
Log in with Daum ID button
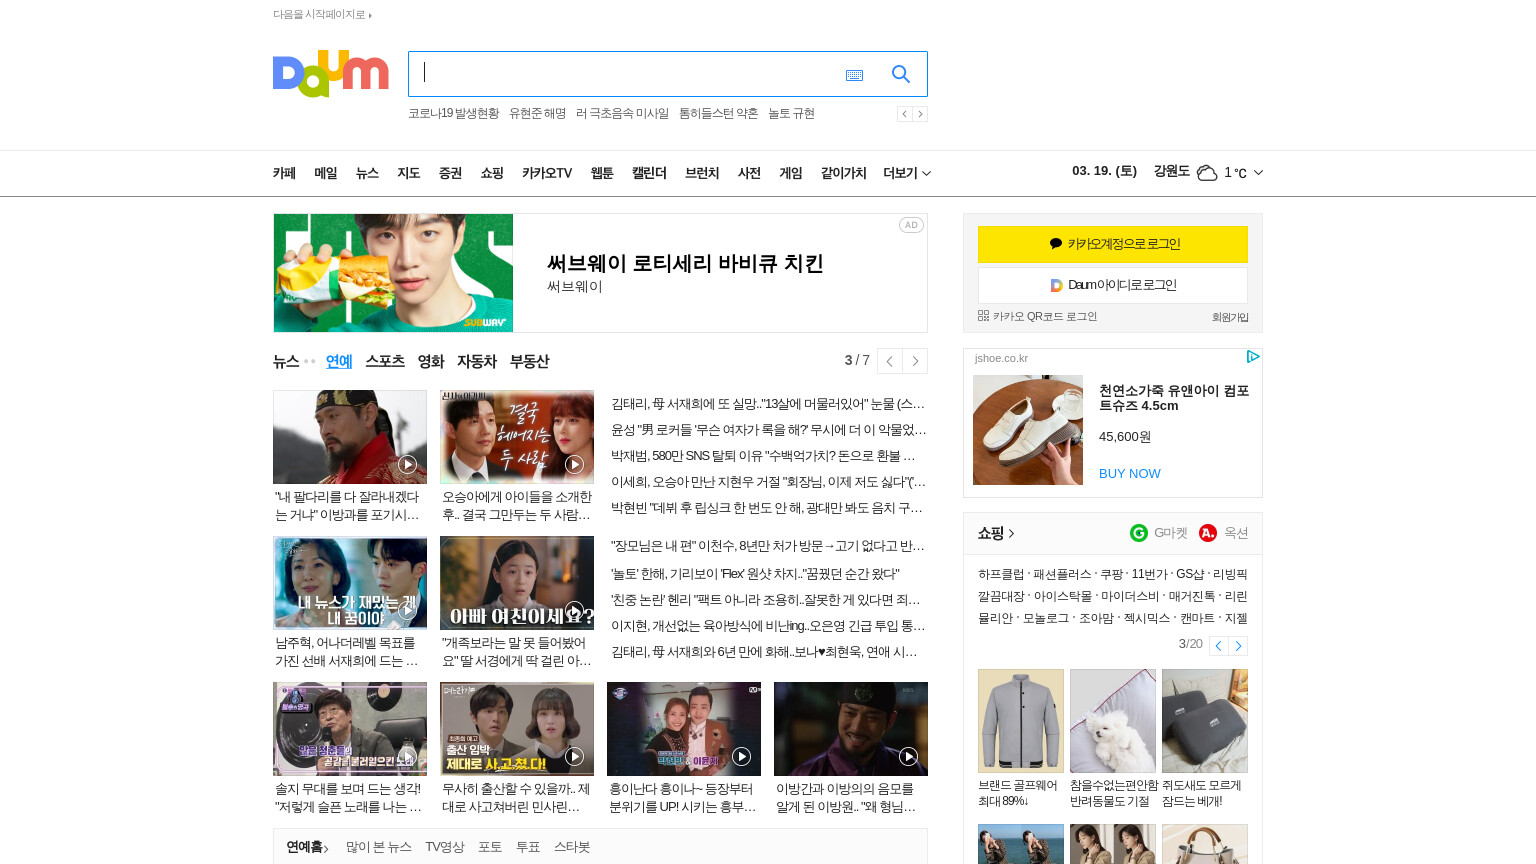coord(1113,285)
